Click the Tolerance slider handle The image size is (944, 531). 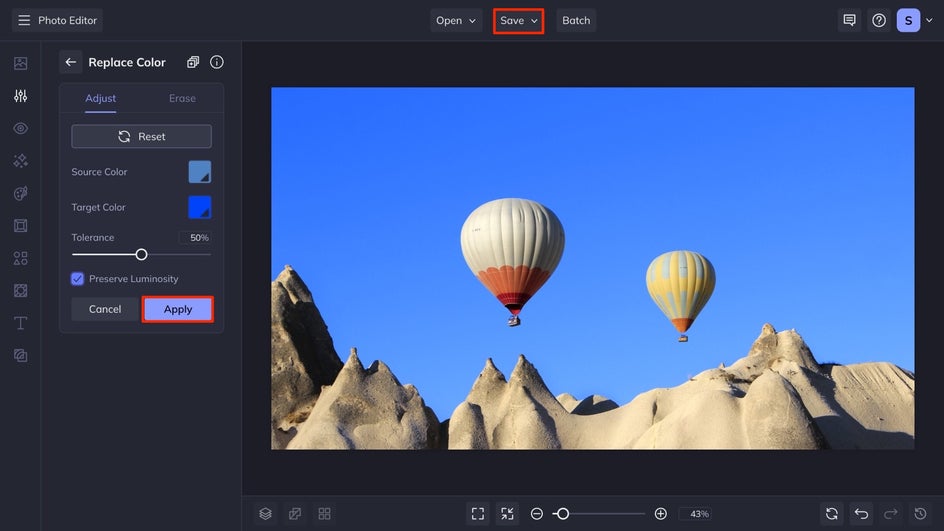pyautogui.click(x=141, y=255)
